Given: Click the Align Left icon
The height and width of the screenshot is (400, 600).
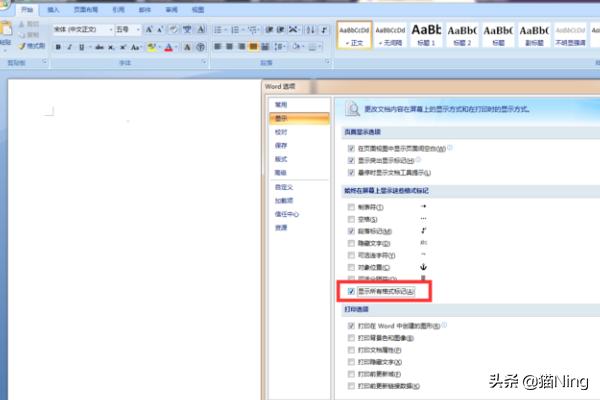Looking at the screenshot, I should (217, 47).
